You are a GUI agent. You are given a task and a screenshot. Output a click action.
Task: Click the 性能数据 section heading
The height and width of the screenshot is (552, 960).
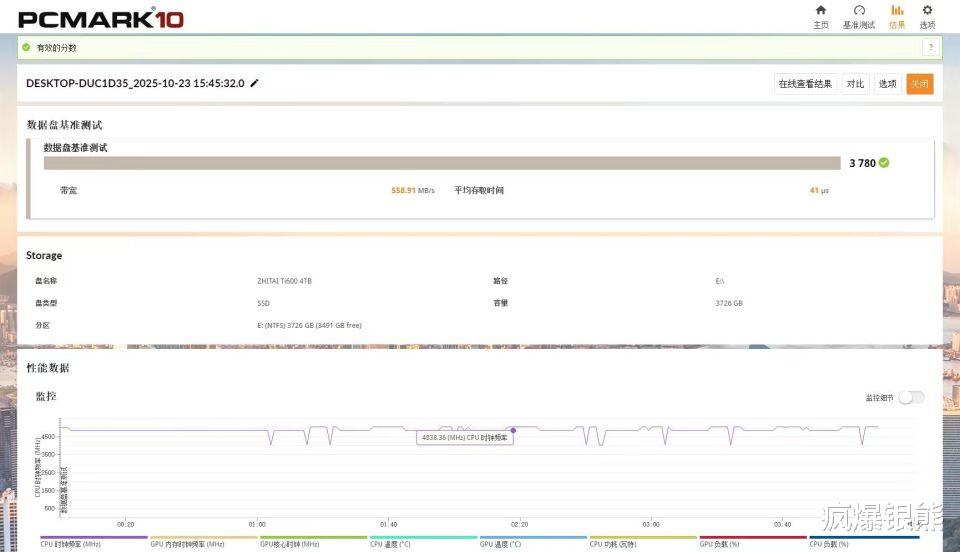coord(48,368)
